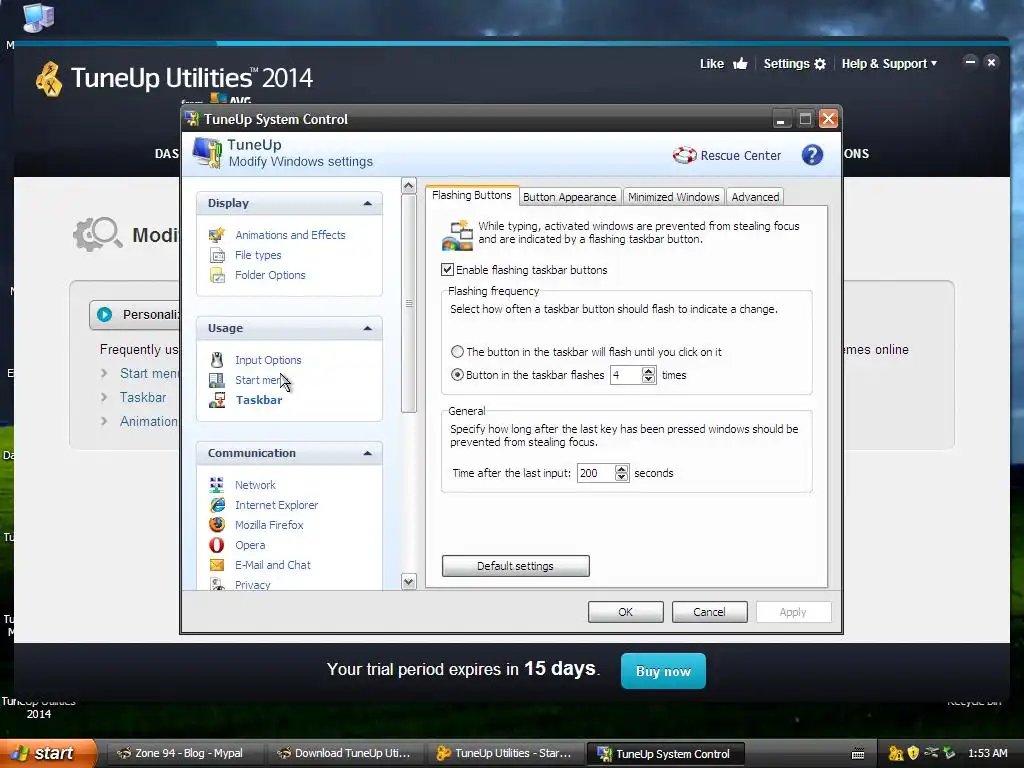Click the TuneUp System Control title icon

[192, 119]
